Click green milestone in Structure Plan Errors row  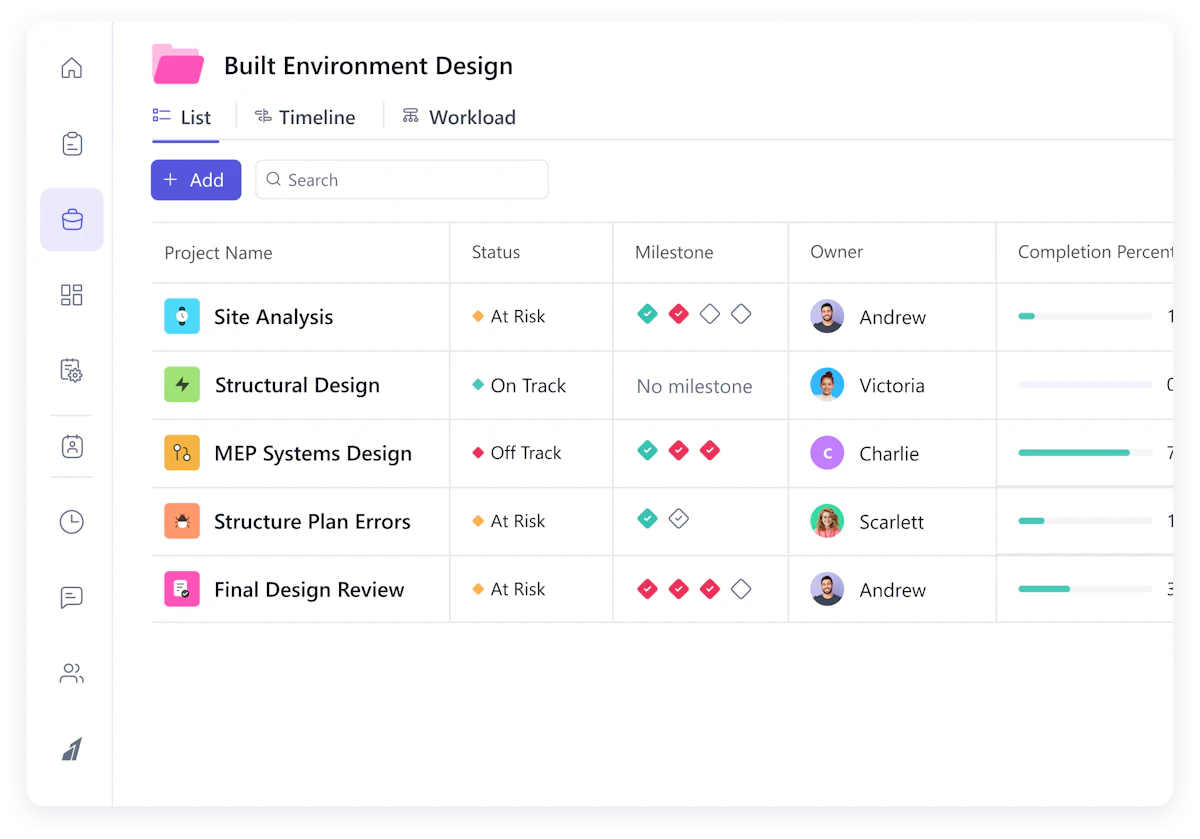click(648, 518)
